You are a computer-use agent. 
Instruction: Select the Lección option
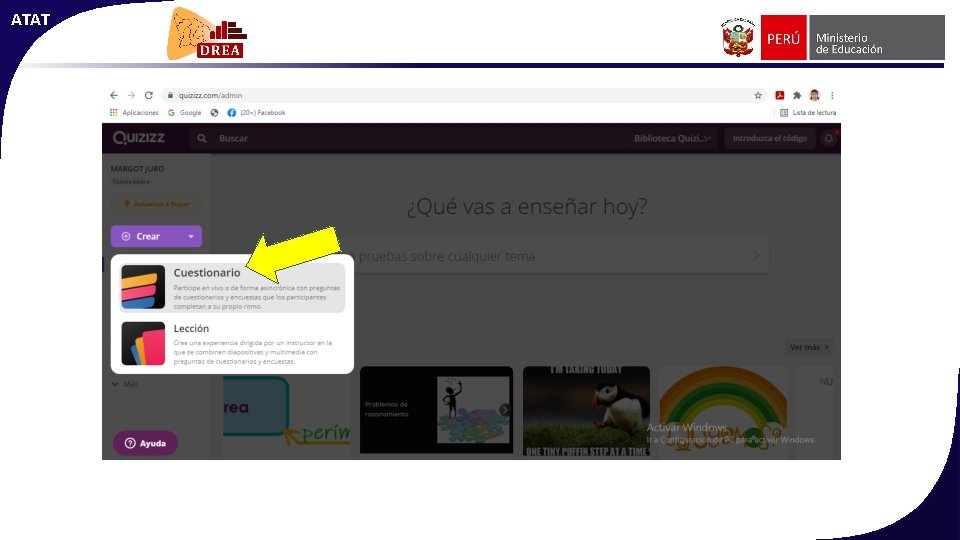pos(232,343)
